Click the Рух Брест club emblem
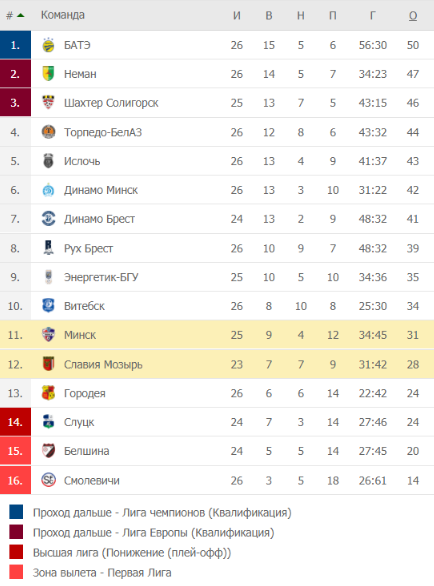This screenshot has width=434, height=586. click(48, 248)
